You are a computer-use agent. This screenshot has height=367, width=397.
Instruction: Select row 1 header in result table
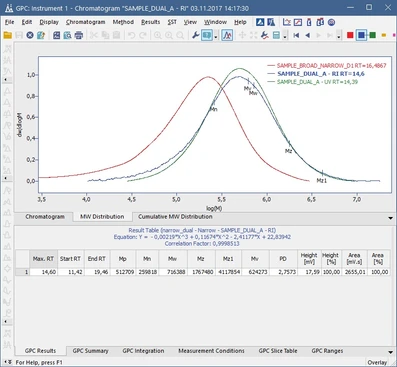pyautogui.click(x=23, y=272)
